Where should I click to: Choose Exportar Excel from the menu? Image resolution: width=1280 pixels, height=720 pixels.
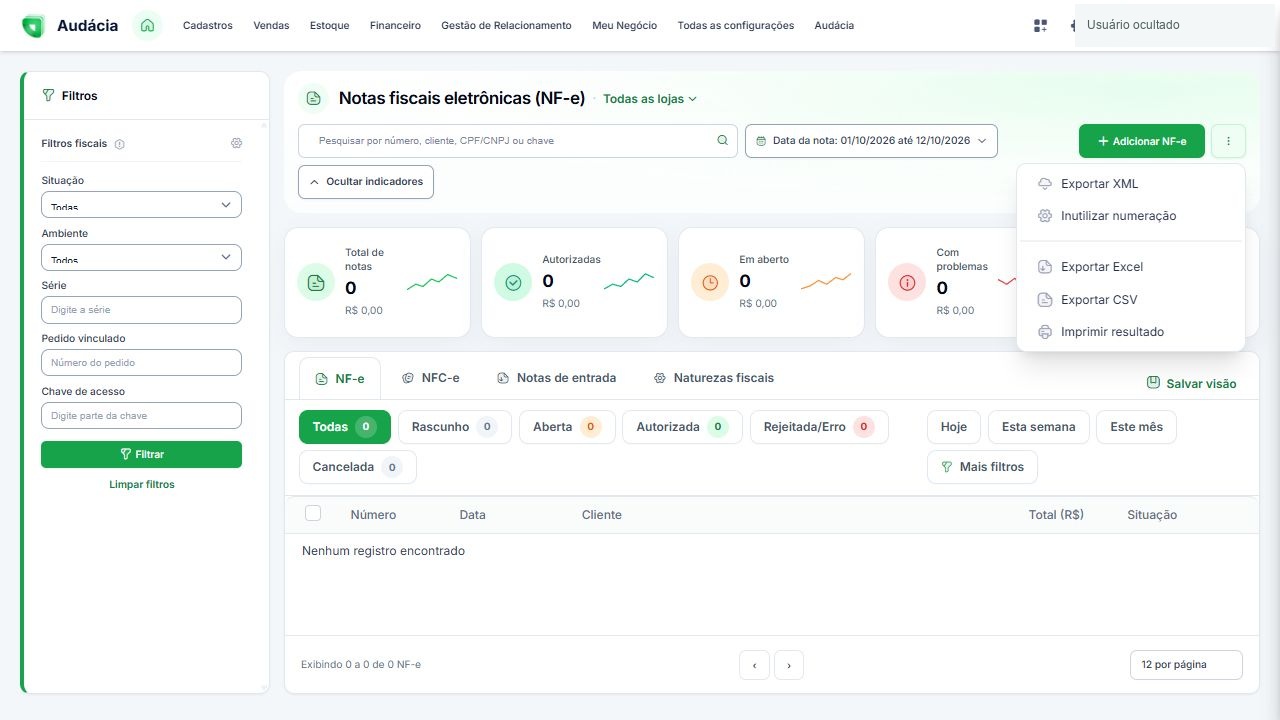click(1131, 267)
